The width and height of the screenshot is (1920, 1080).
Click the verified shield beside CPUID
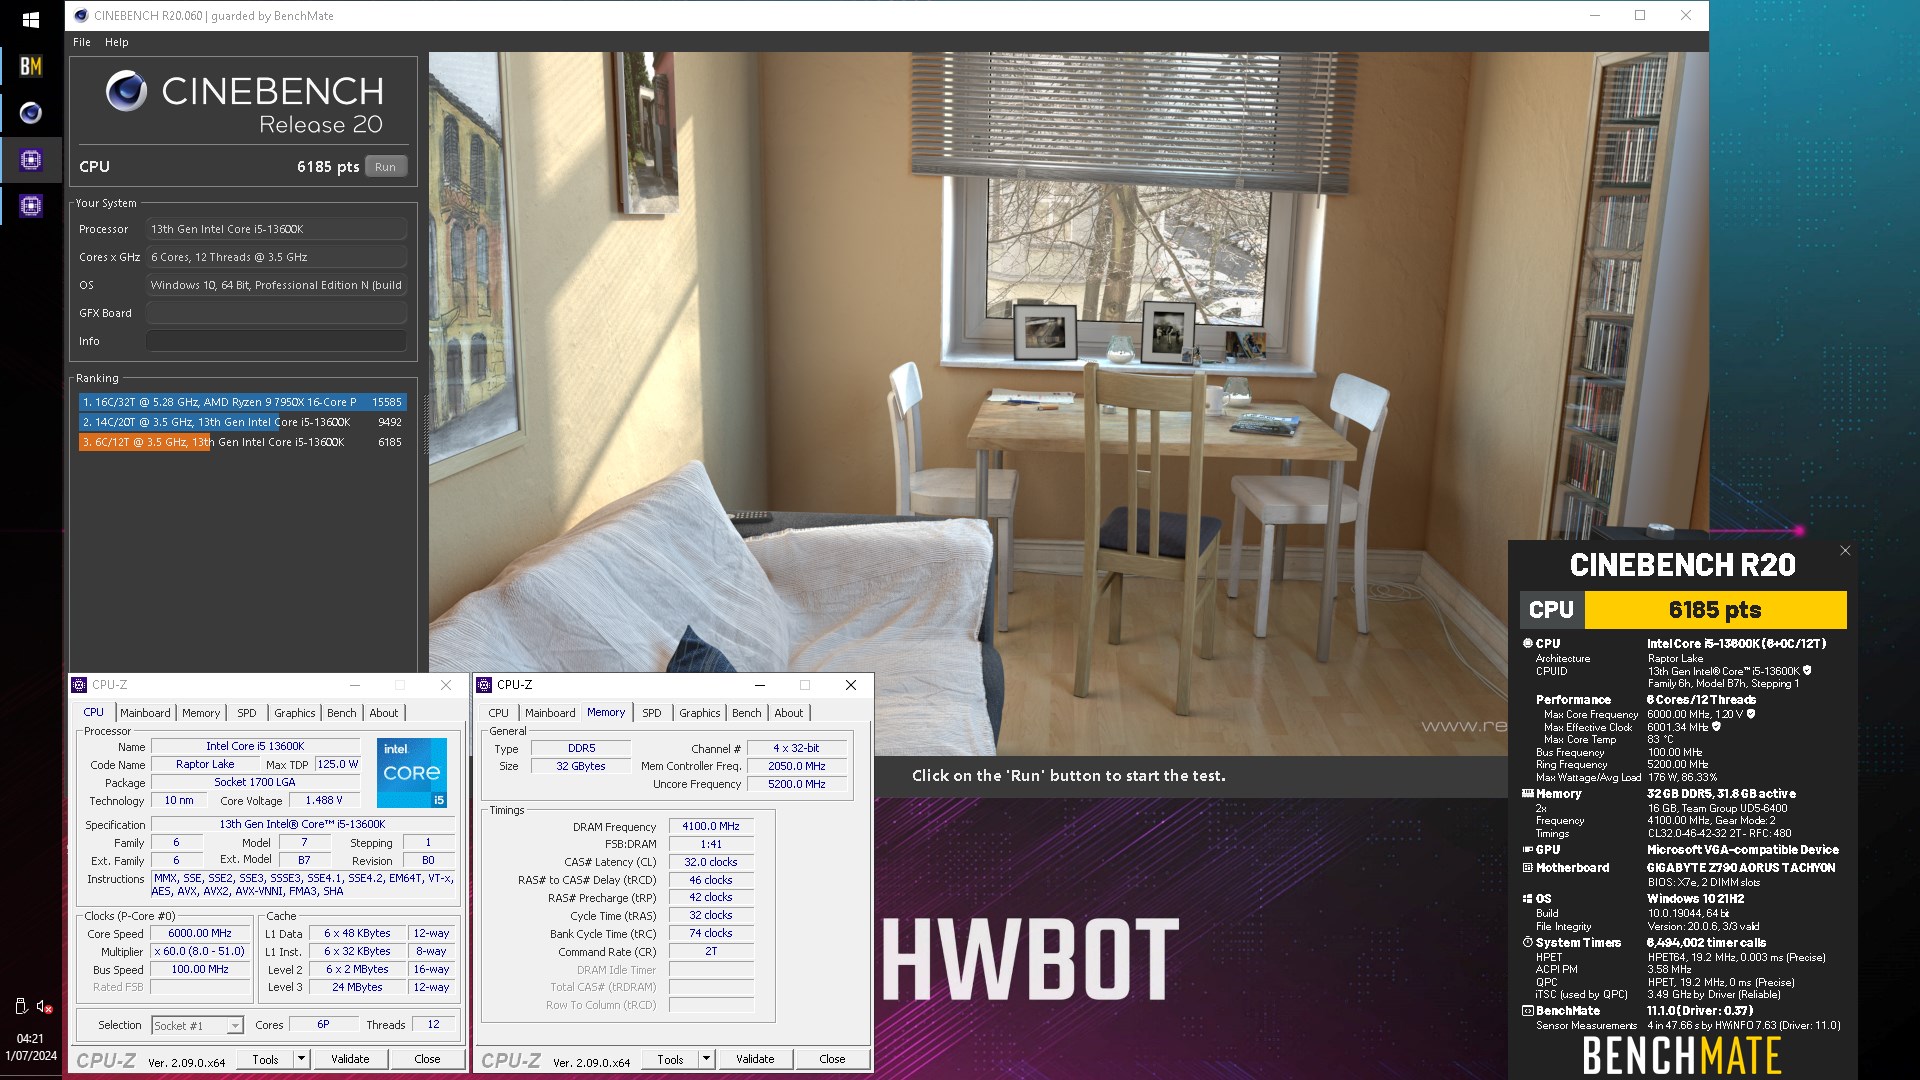[1807, 671]
